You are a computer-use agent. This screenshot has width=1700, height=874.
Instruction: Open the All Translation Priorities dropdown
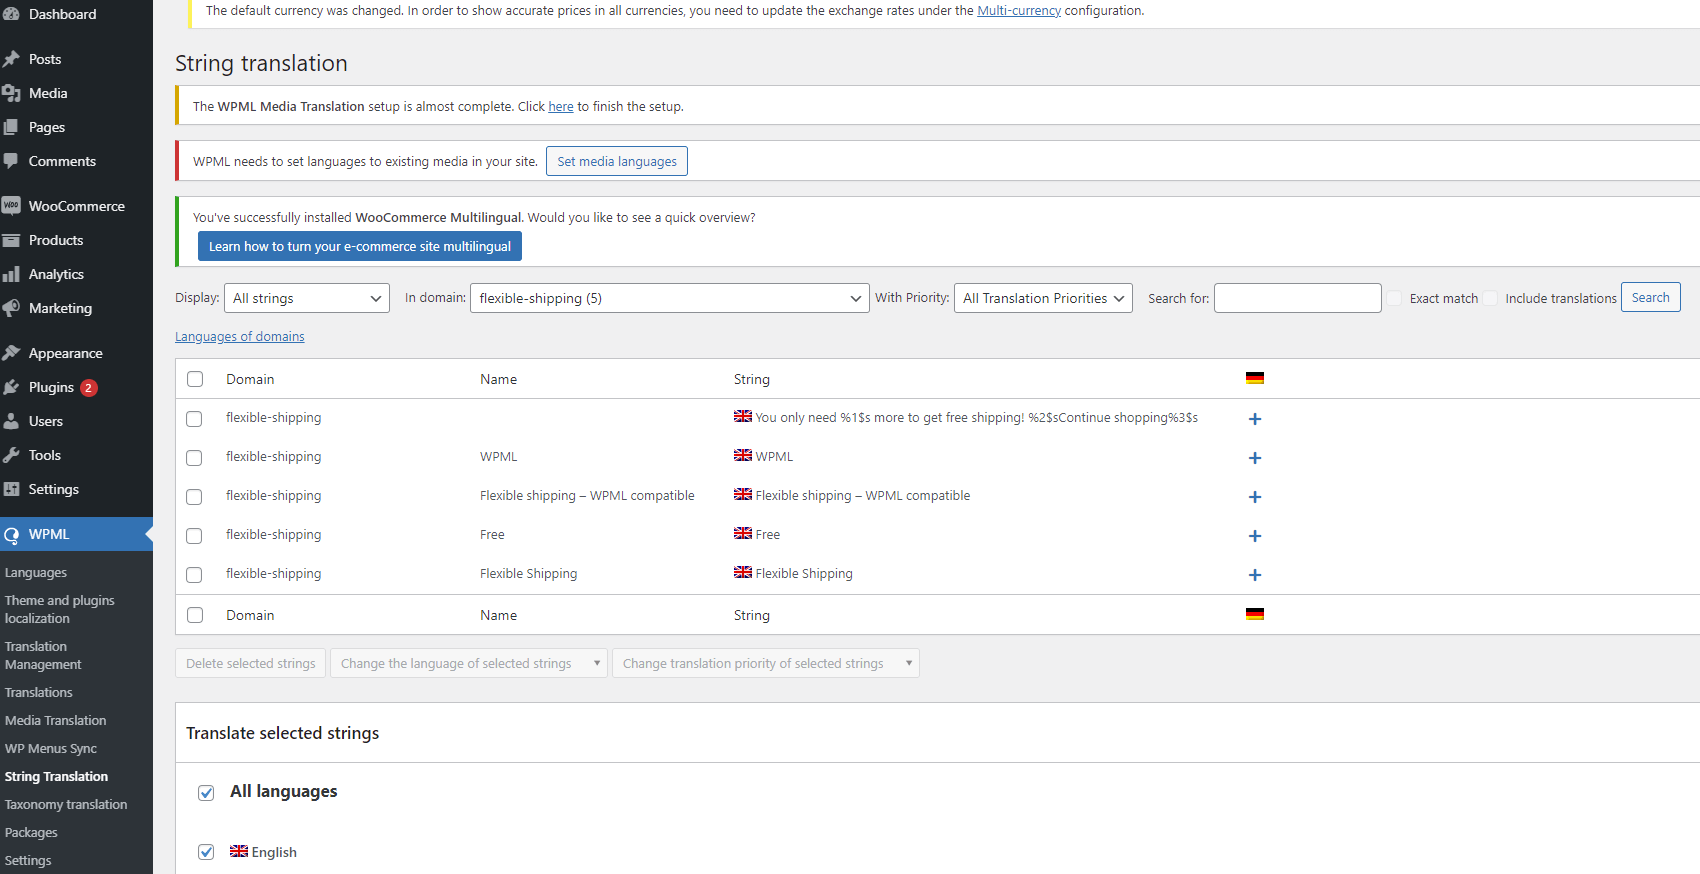click(x=1043, y=298)
